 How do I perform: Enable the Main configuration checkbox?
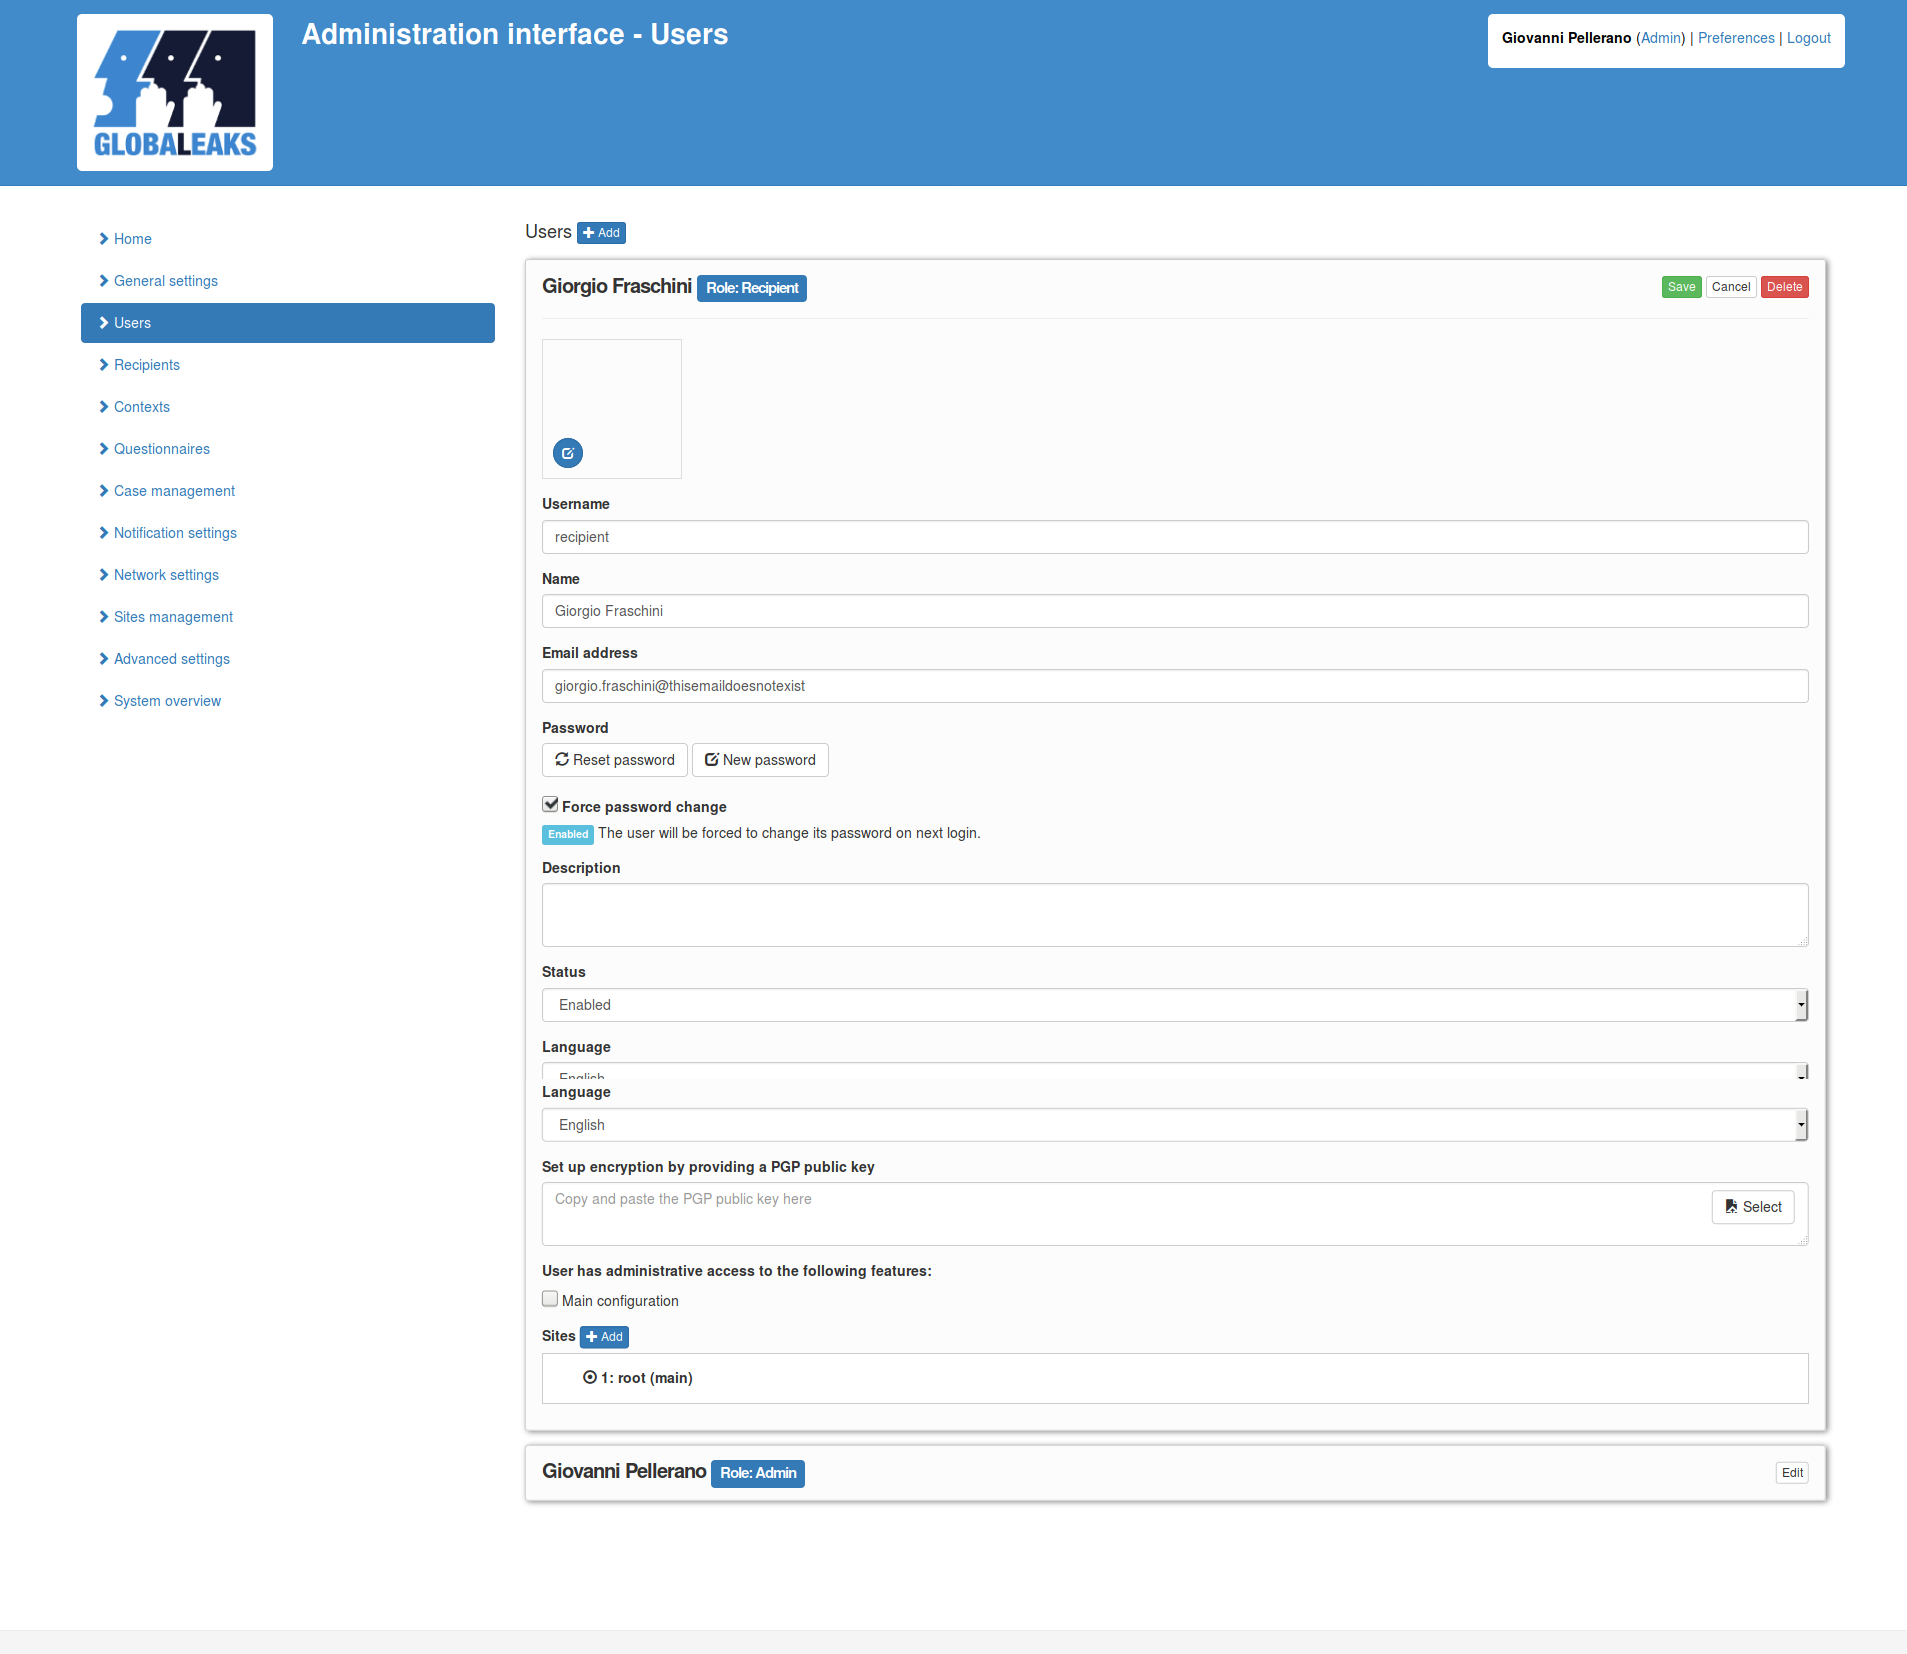pos(550,1299)
